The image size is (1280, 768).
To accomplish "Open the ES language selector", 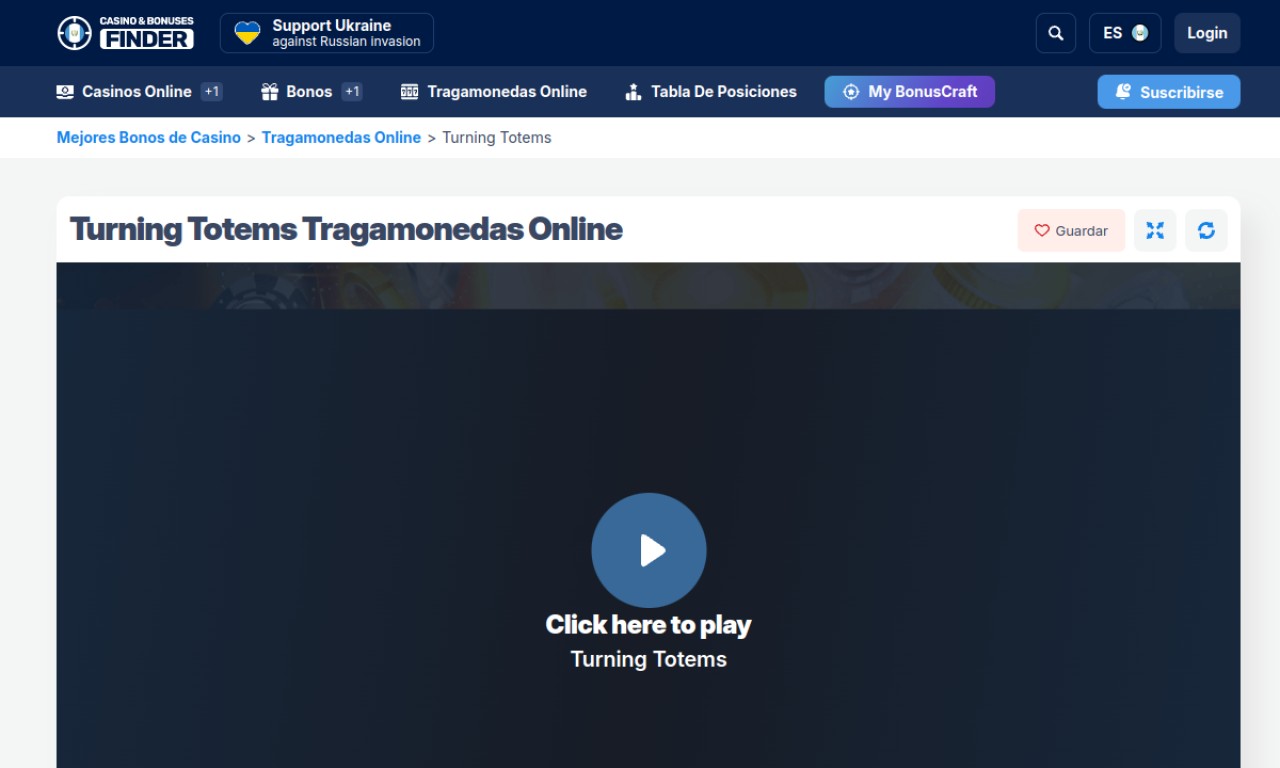I will [1125, 33].
